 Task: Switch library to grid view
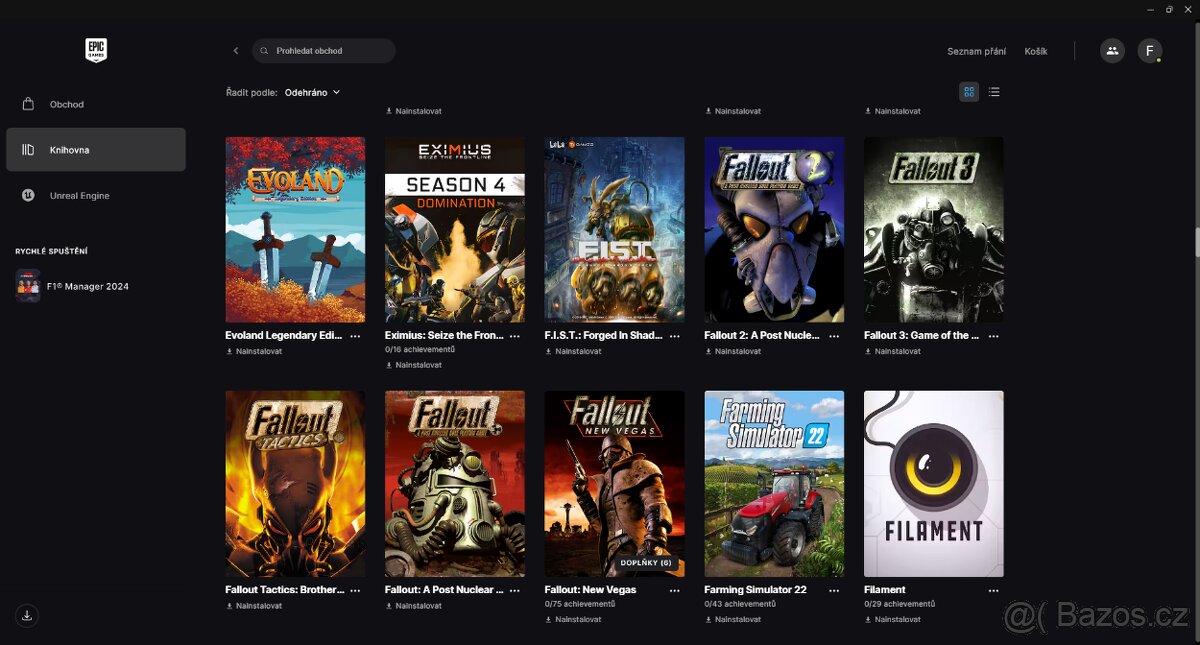968,91
